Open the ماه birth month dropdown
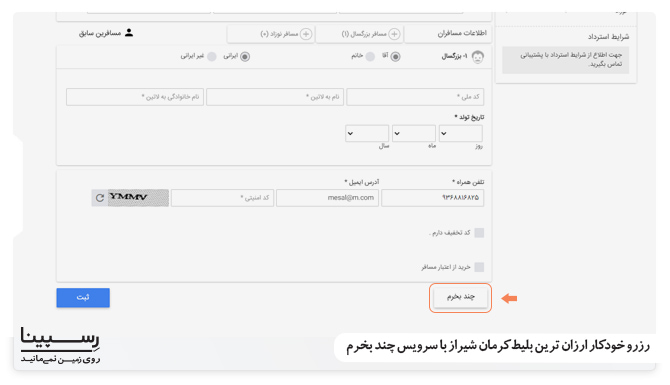Viewport: 670px width, 385px height. click(x=414, y=133)
